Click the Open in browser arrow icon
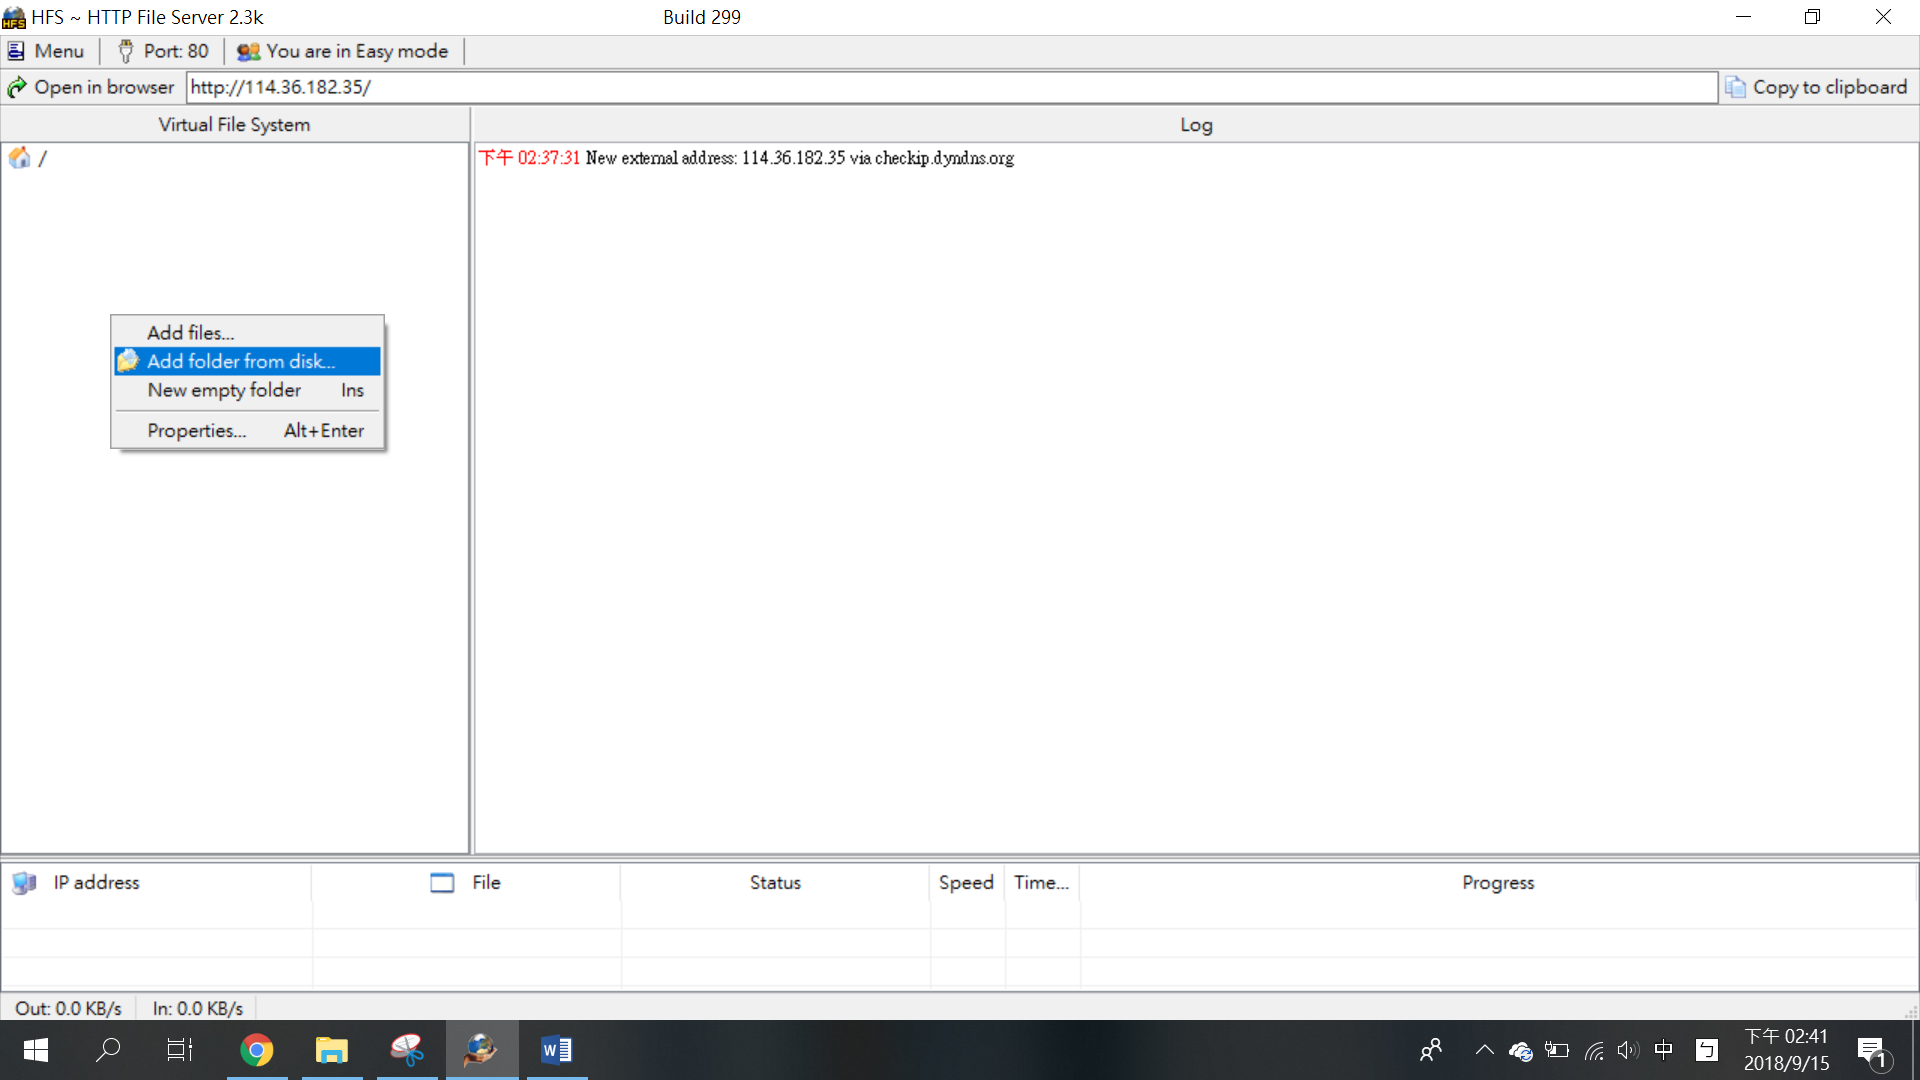Image resolution: width=1920 pixels, height=1080 pixels. click(x=17, y=88)
